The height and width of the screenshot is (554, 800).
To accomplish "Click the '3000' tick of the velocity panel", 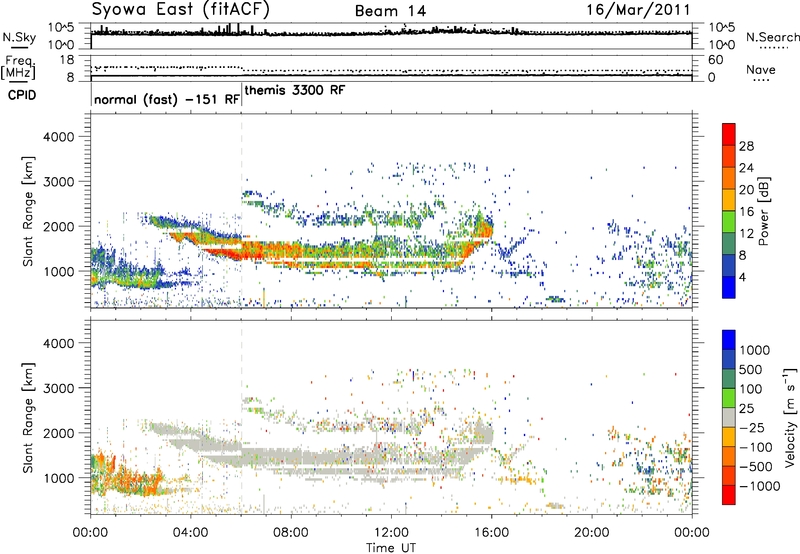I will (x=59, y=388).
